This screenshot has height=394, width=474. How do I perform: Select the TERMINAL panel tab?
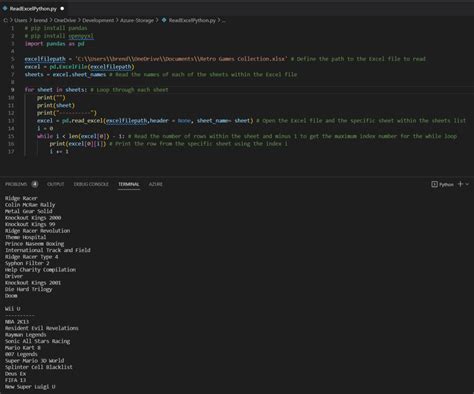129,184
